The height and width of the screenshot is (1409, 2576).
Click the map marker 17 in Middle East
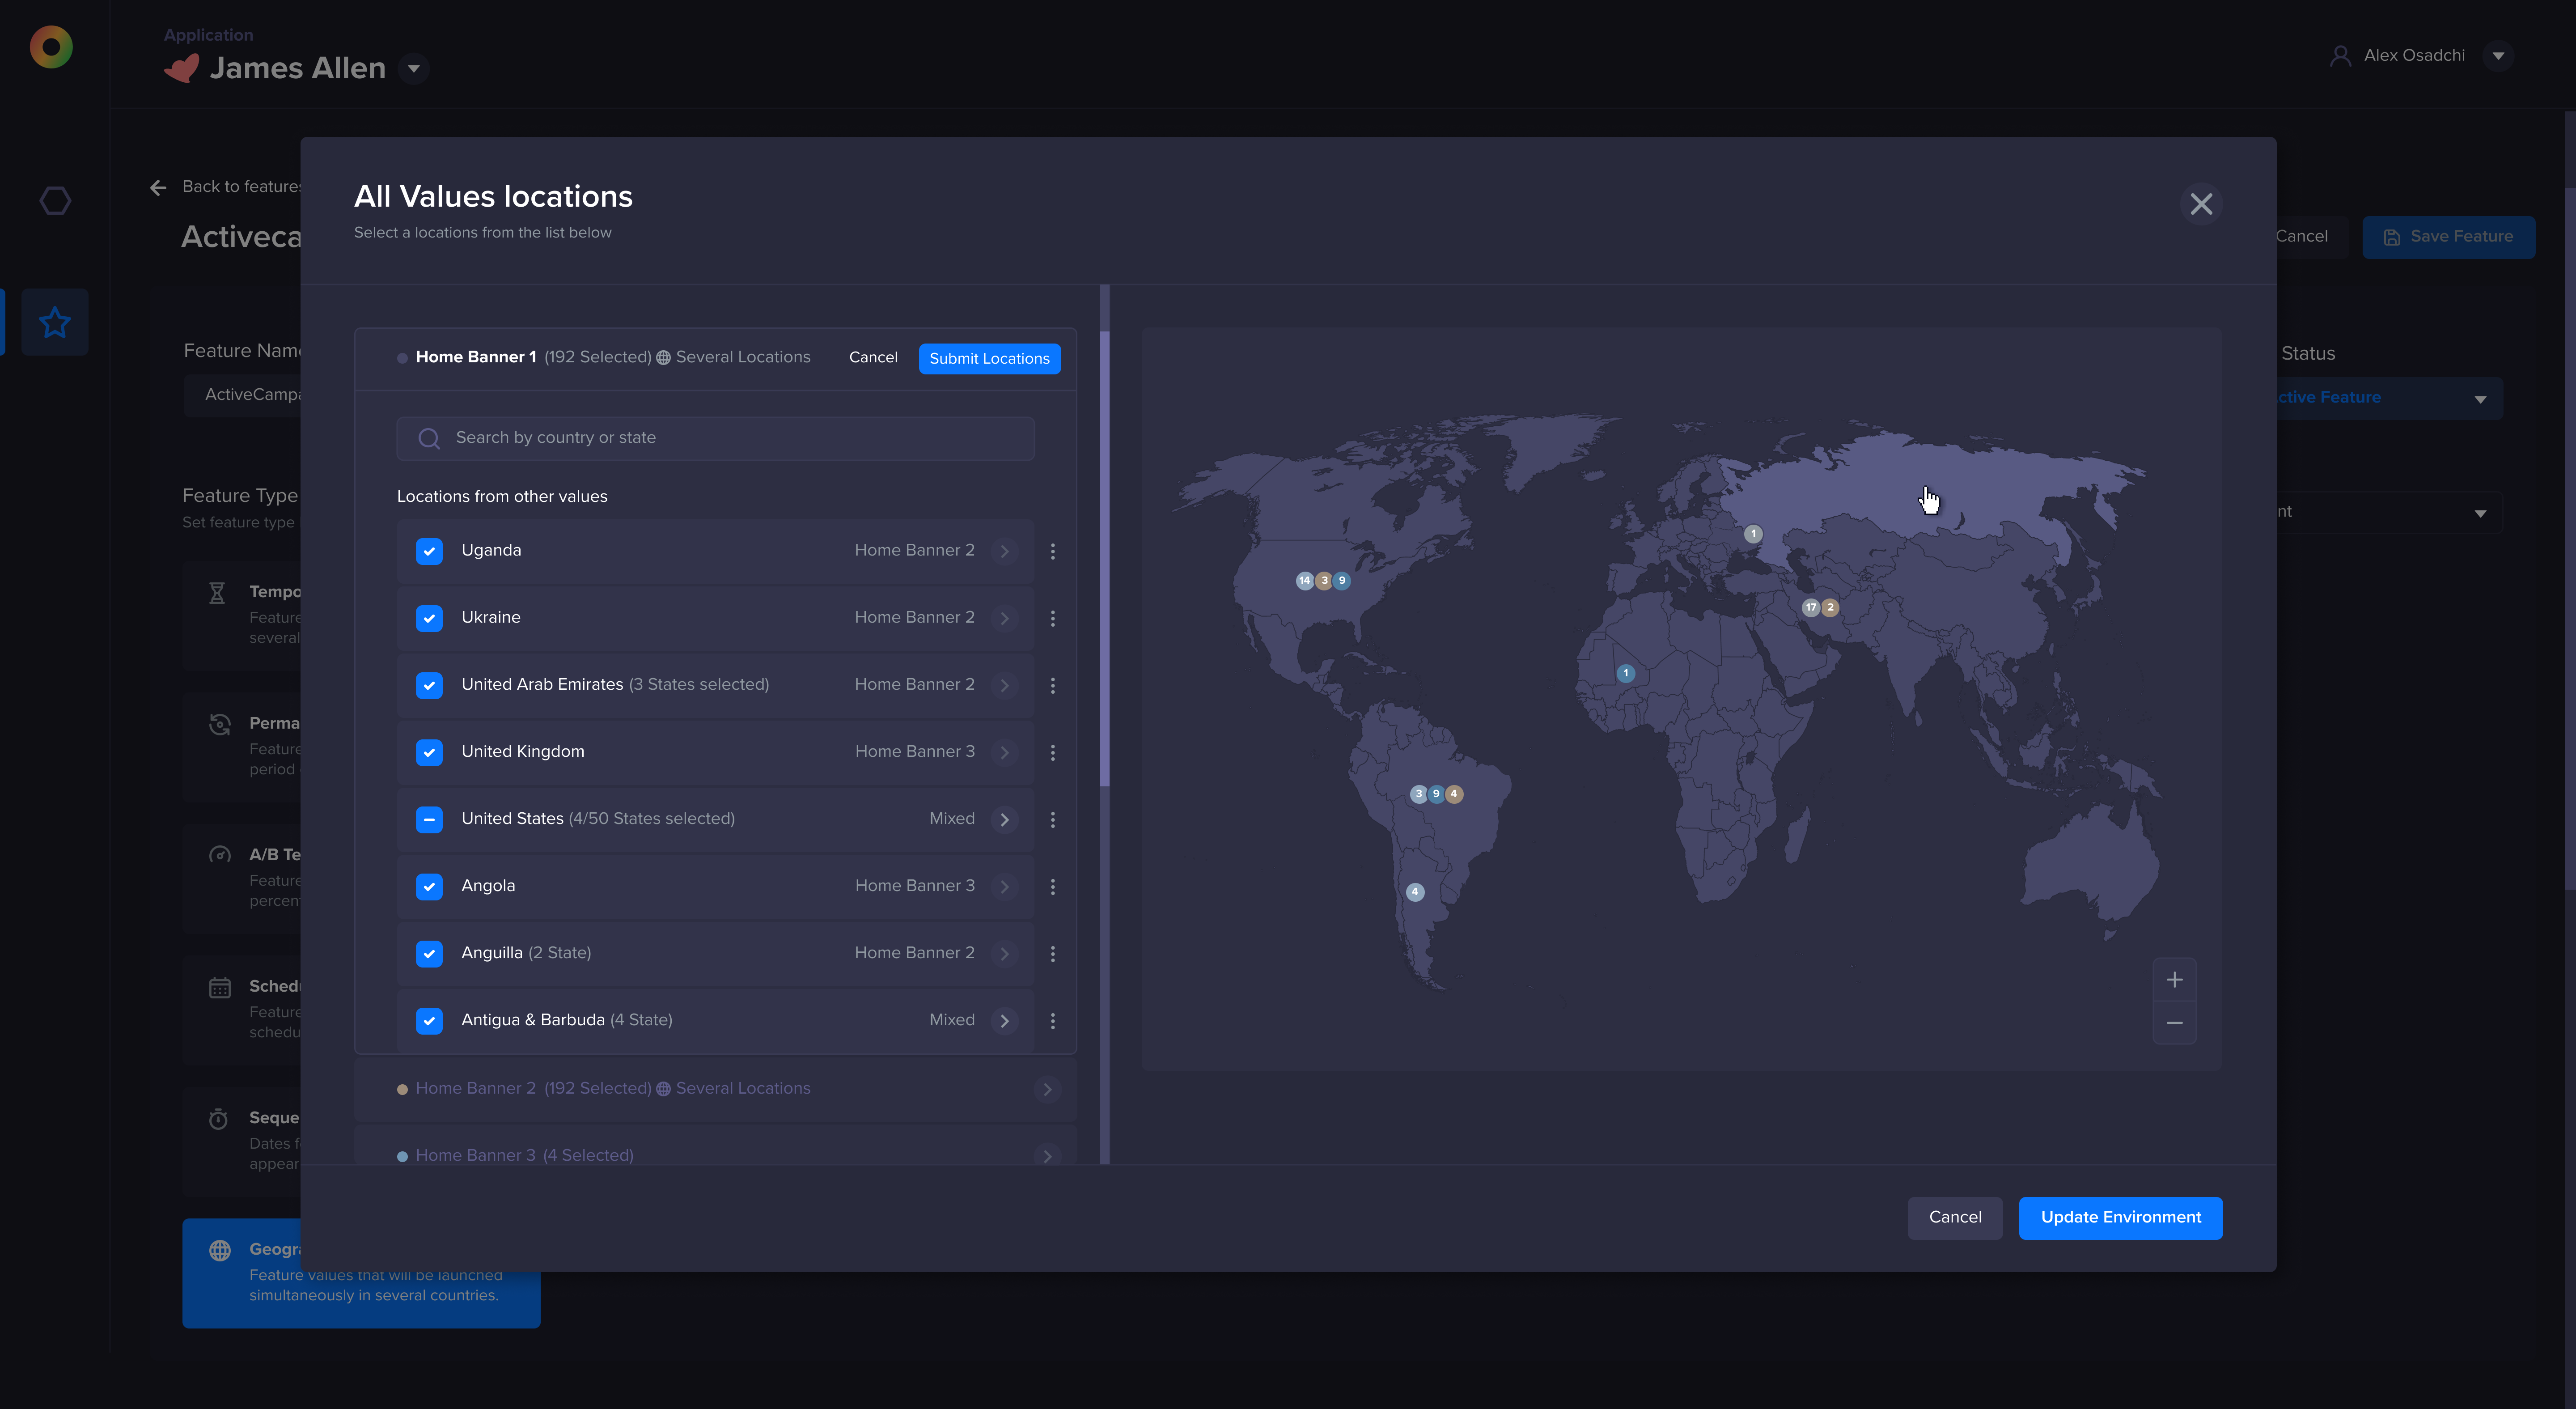click(x=1810, y=607)
